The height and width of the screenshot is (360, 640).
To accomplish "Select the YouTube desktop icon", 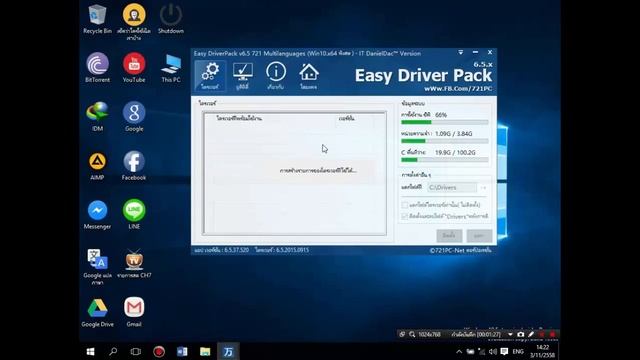I will 134,68.
